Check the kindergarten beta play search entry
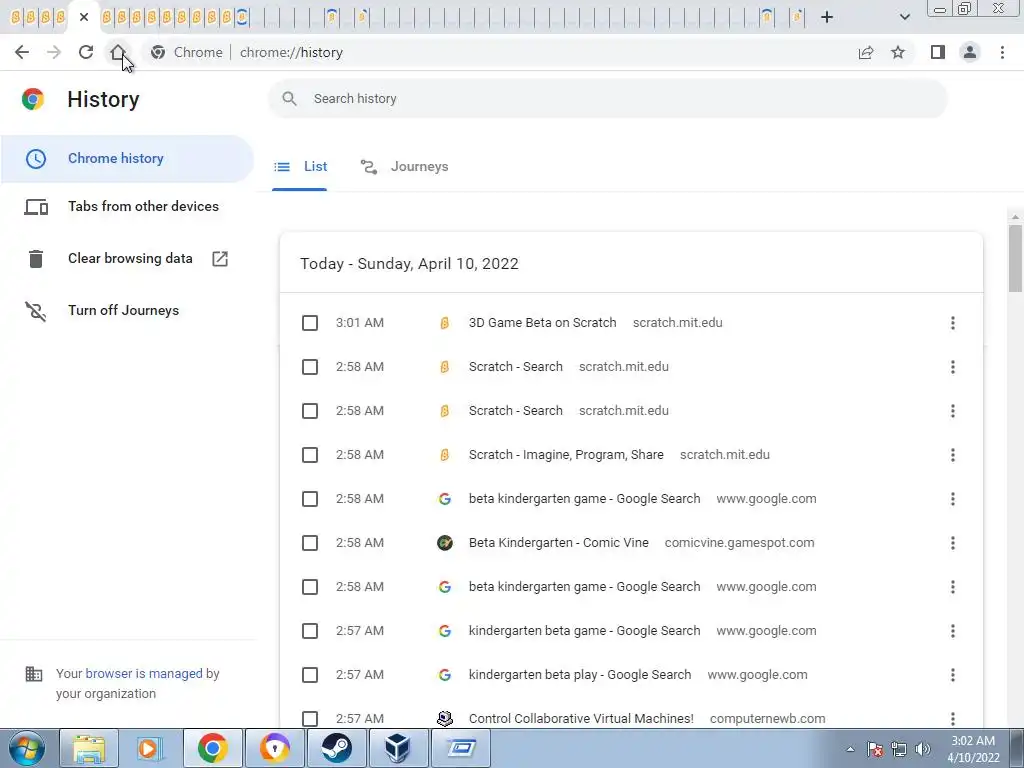Image resolution: width=1024 pixels, height=768 pixels. [x=310, y=675]
